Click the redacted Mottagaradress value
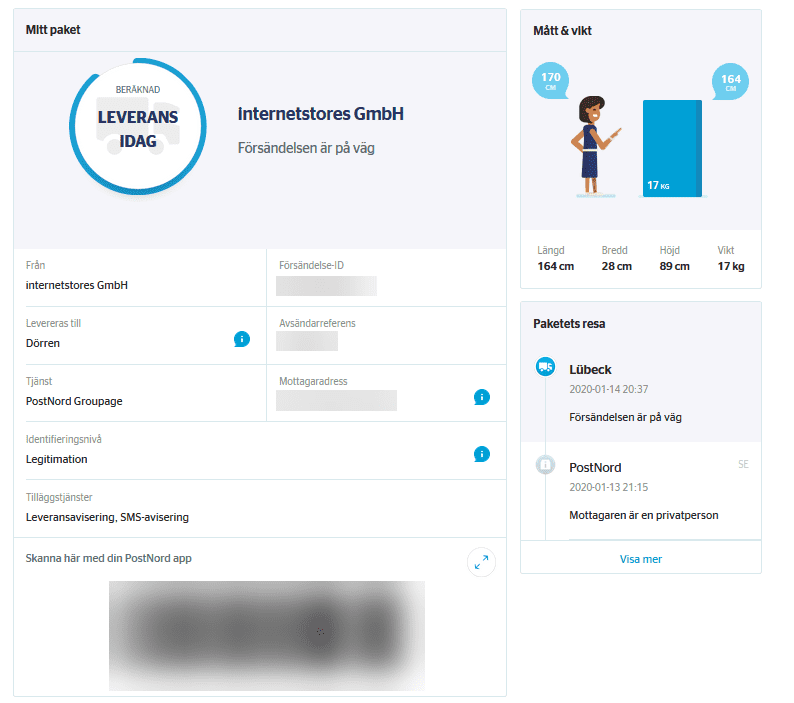The height and width of the screenshot is (703, 794). click(336, 400)
